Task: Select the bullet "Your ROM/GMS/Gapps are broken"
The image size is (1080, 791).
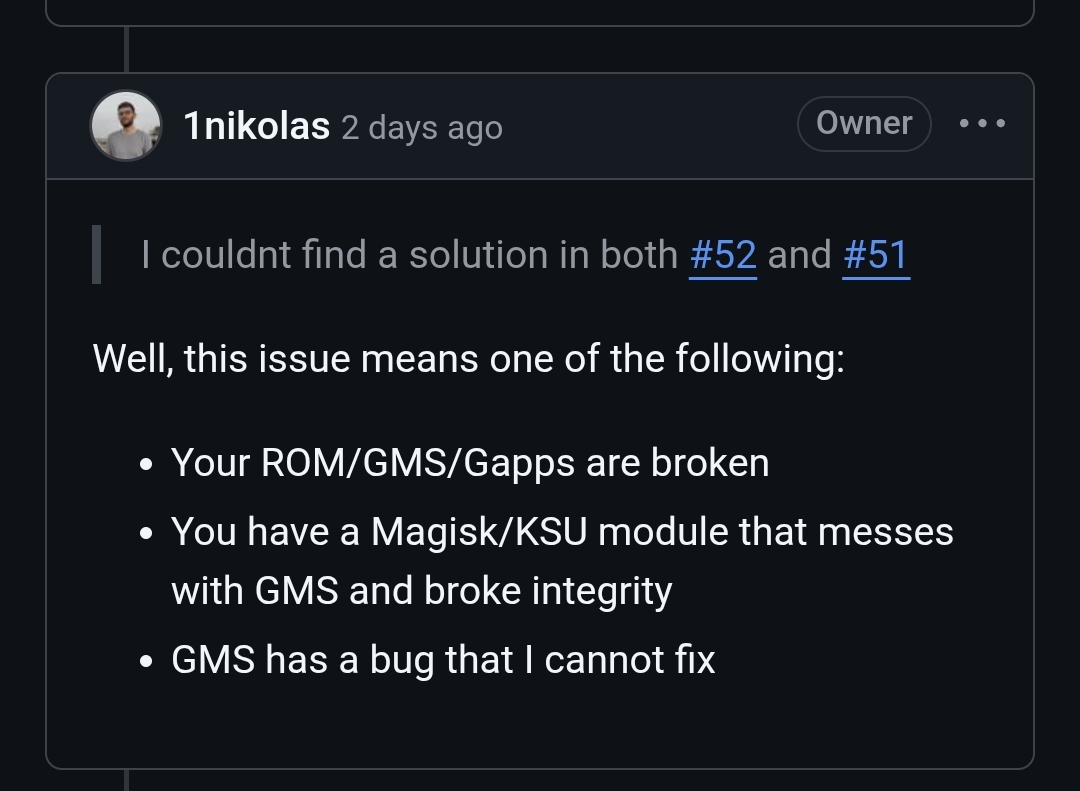Action: [470, 462]
